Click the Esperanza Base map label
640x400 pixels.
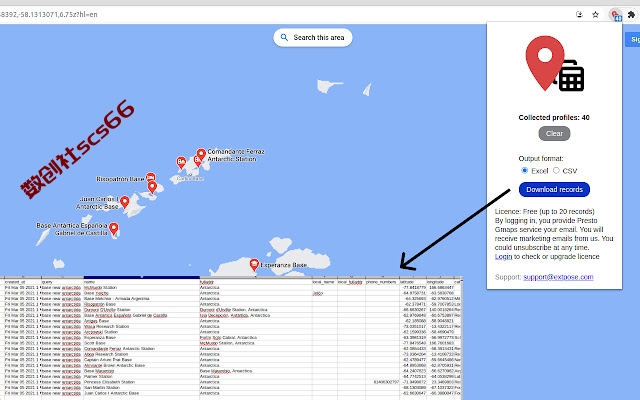coord(283,265)
